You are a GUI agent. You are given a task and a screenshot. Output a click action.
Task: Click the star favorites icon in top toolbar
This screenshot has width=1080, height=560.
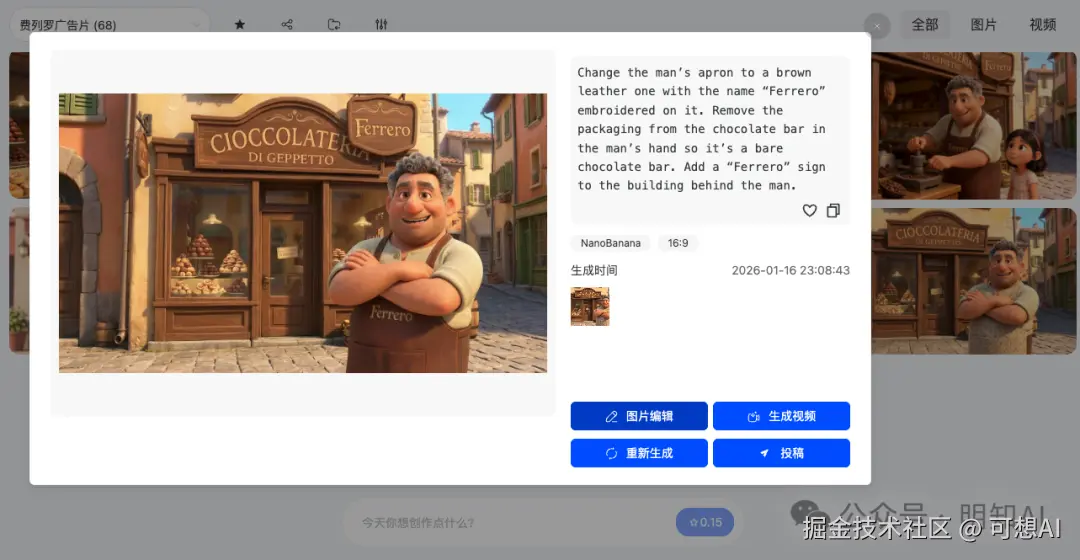[x=240, y=25]
